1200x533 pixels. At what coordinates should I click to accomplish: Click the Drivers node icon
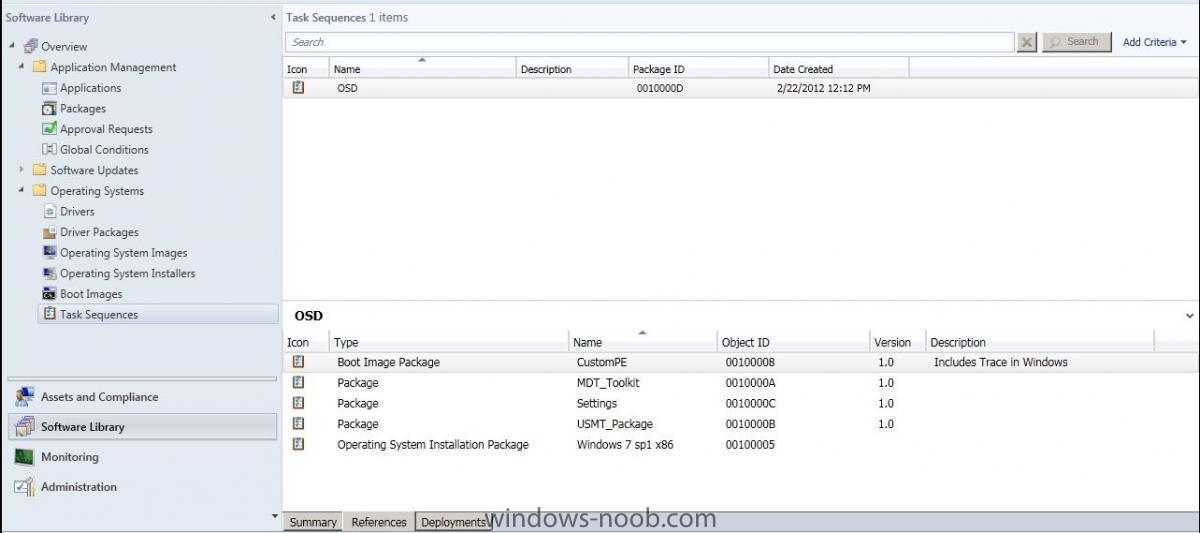click(50, 211)
